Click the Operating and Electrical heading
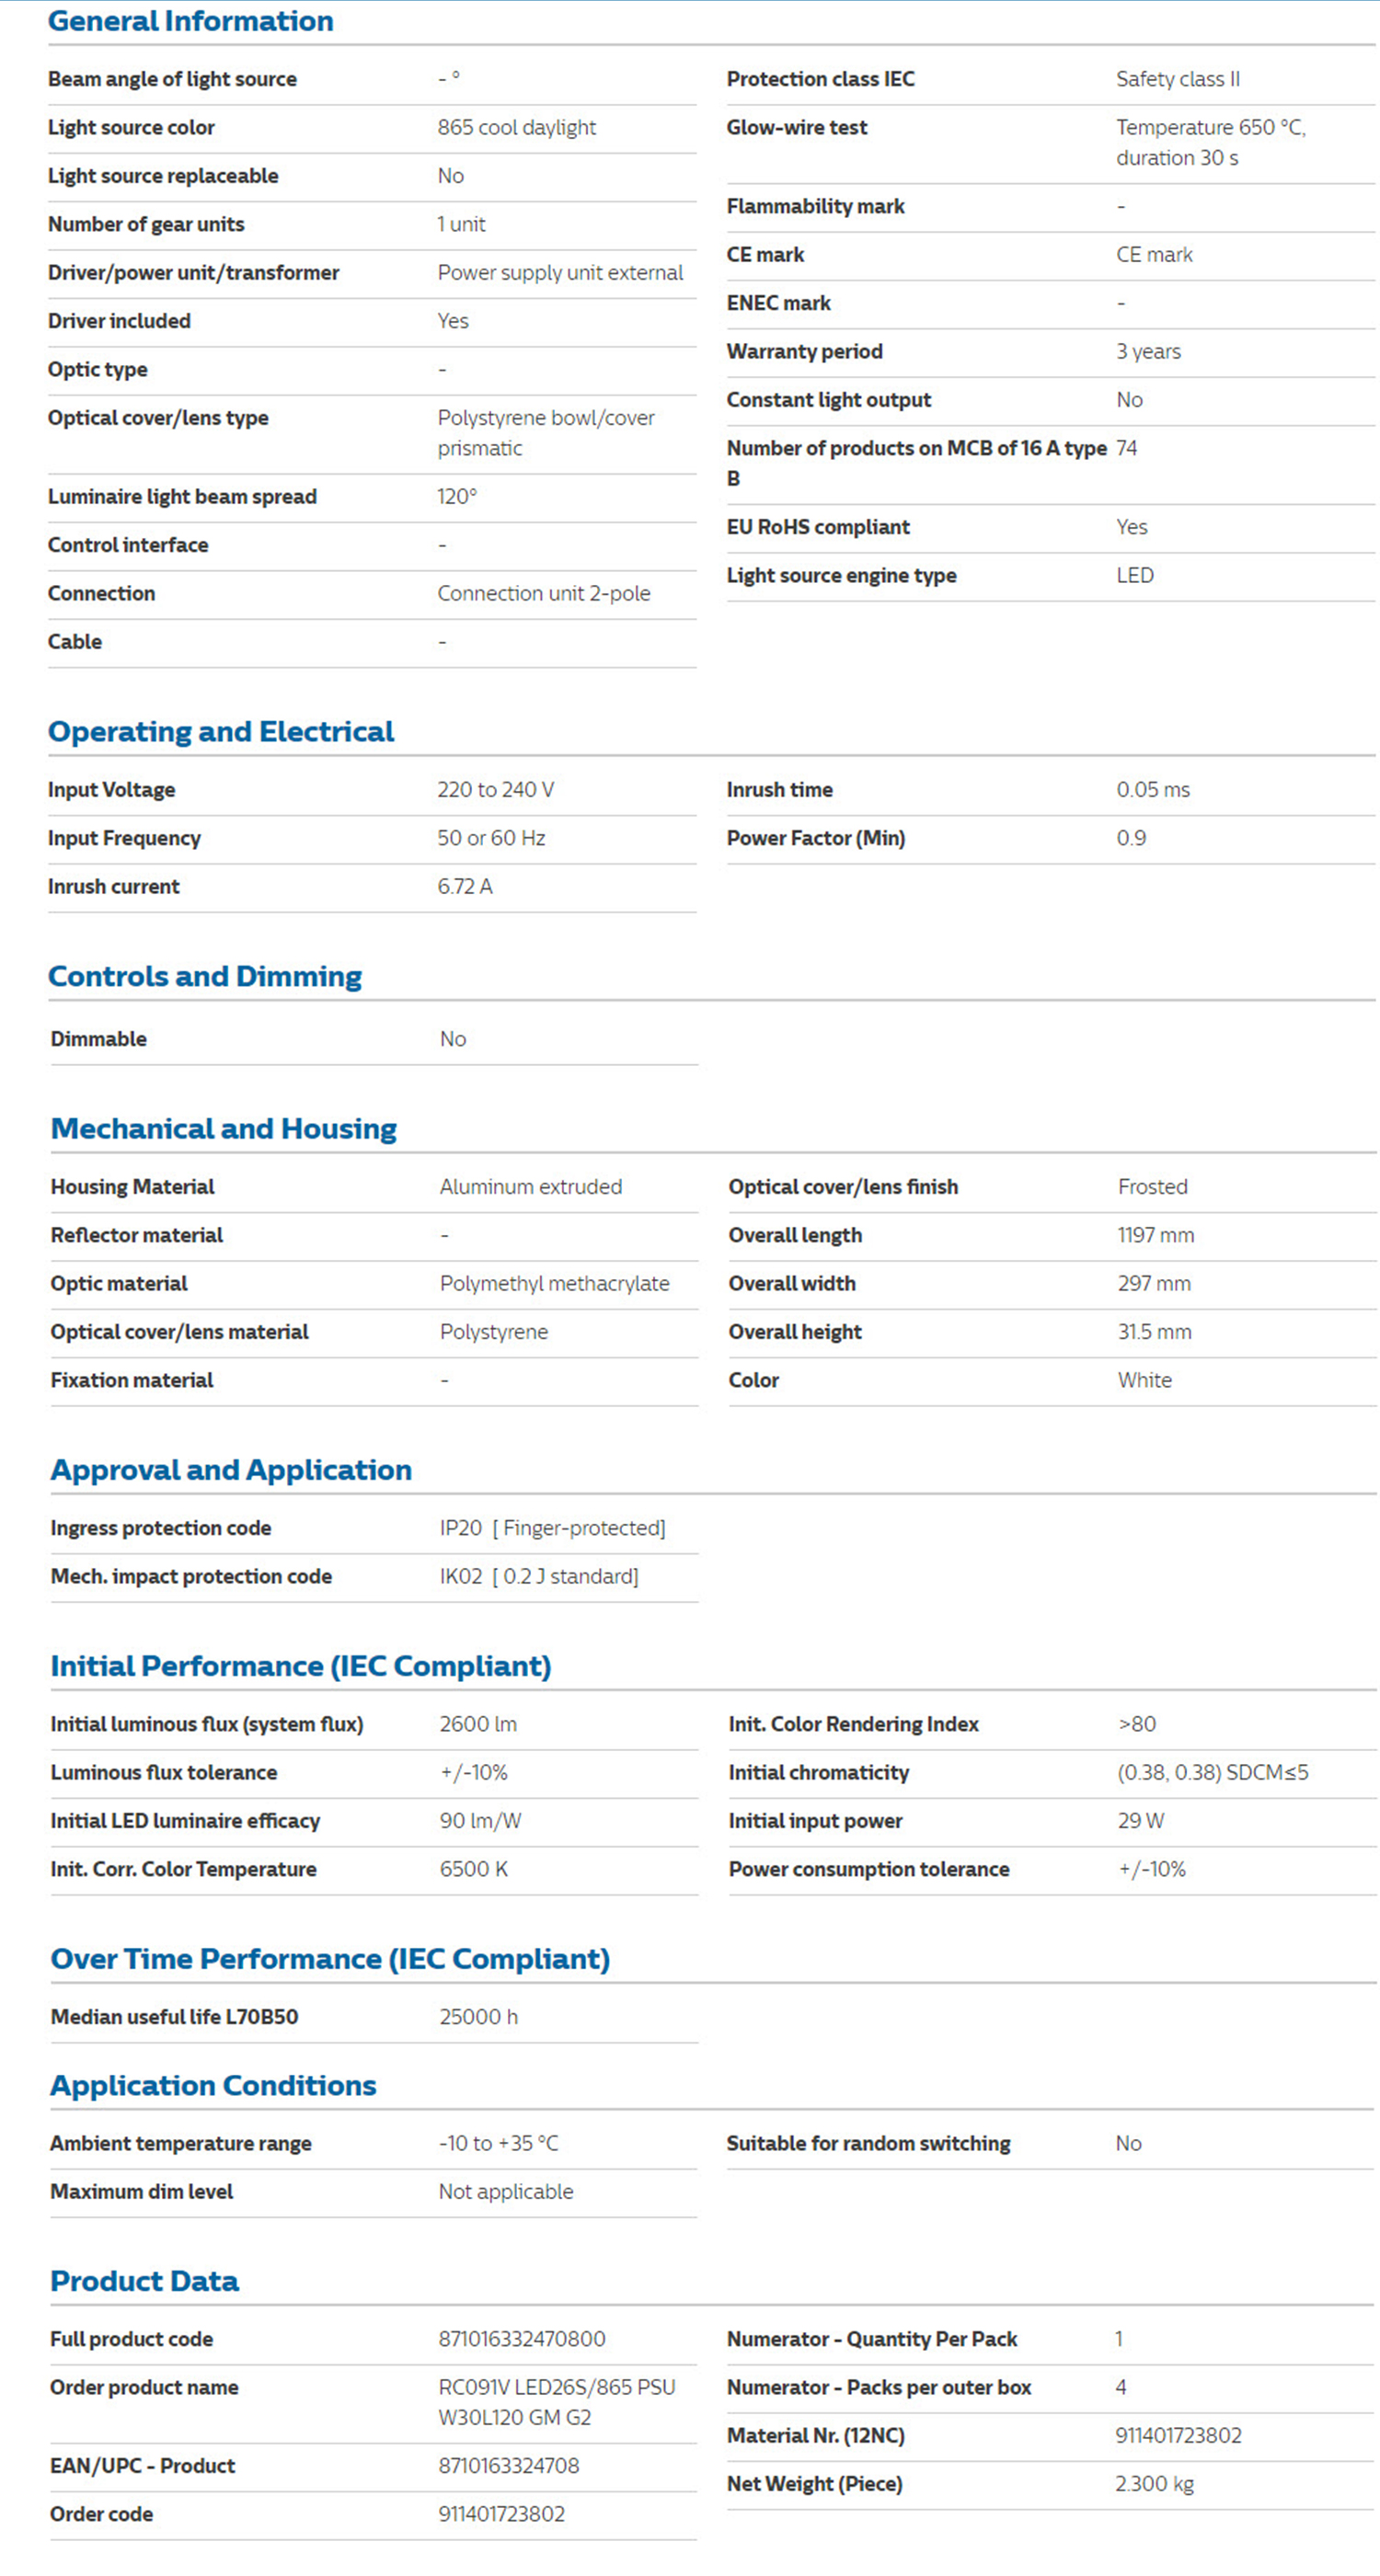The width and height of the screenshot is (1380, 2576). pos(221,731)
